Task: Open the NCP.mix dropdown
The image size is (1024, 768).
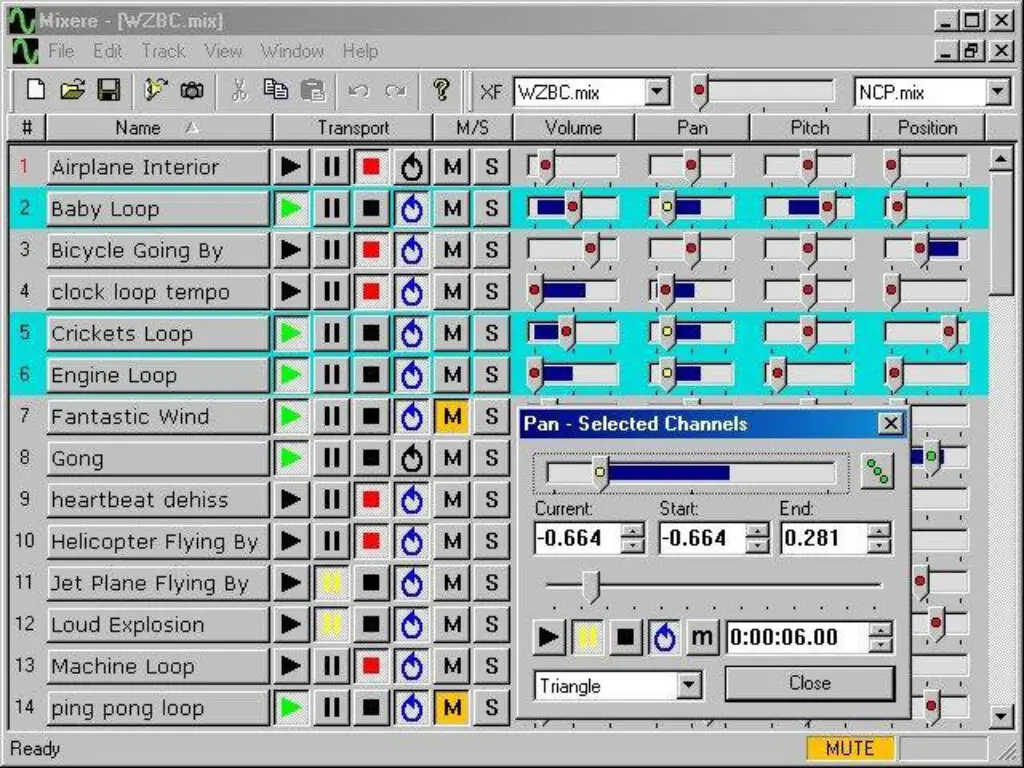Action: (997, 93)
